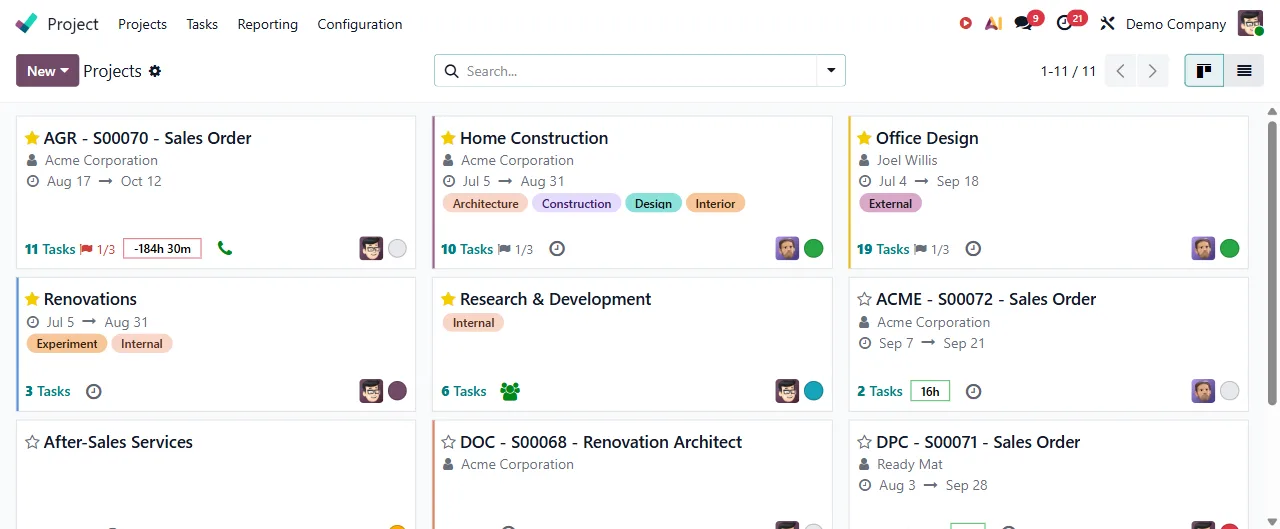Focus the Search input field

pyautogui.click(x=638, y=71)
